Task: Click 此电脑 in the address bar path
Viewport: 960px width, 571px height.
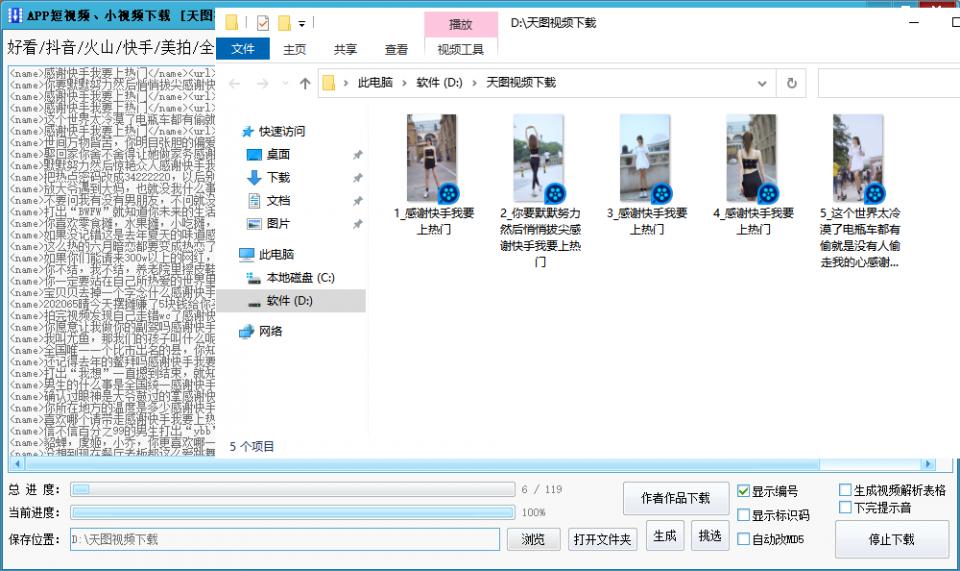Action: [375, 83]
